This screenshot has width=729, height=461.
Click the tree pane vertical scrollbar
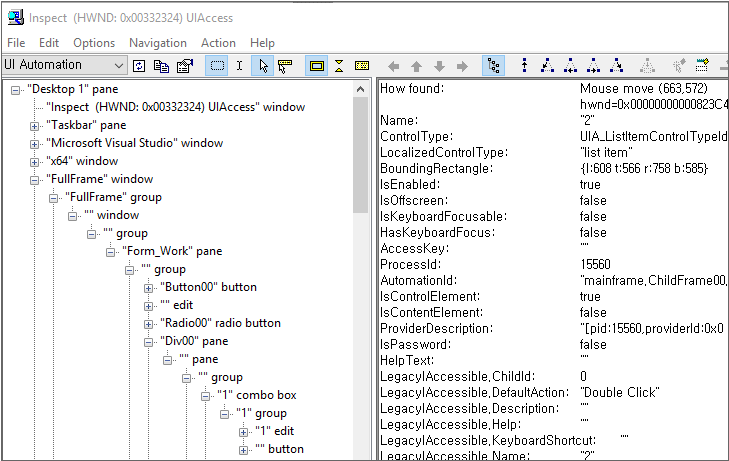(361, 300)
